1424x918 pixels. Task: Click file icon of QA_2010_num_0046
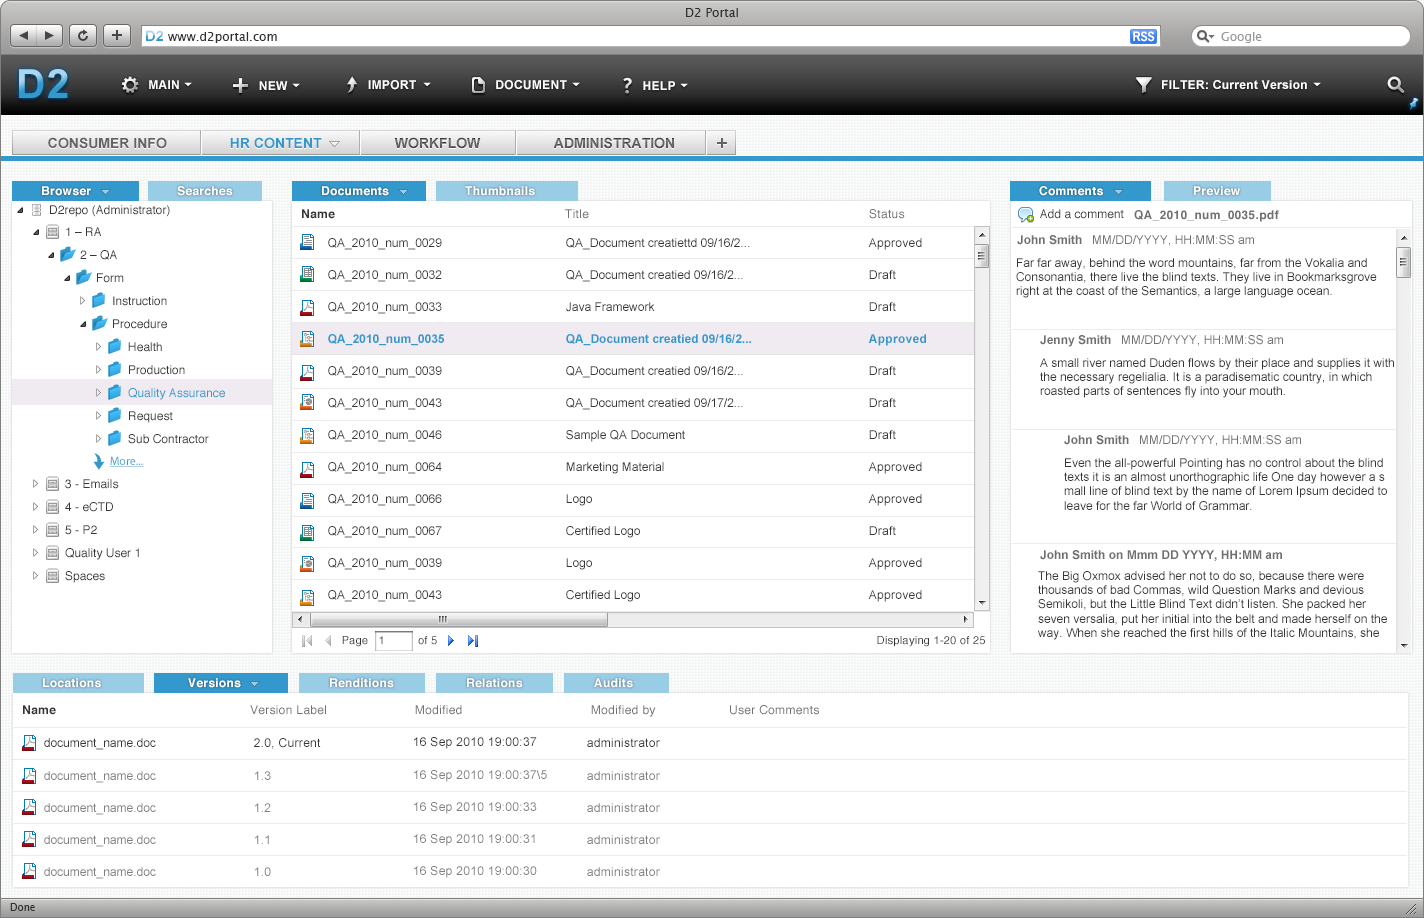coord(308,434)
